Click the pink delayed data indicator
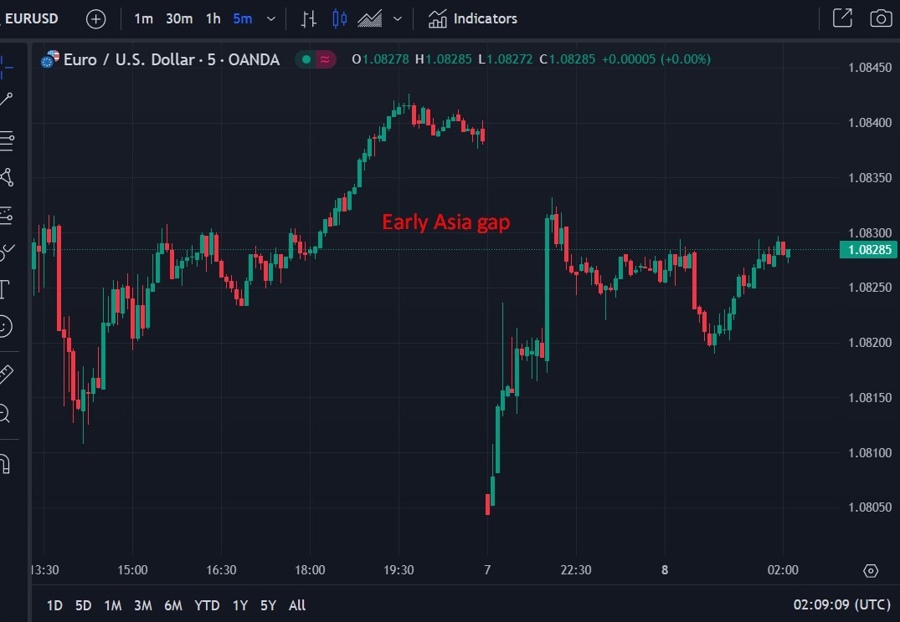The height and width of the screenshot is (622, 900). (x=325, y=59)
